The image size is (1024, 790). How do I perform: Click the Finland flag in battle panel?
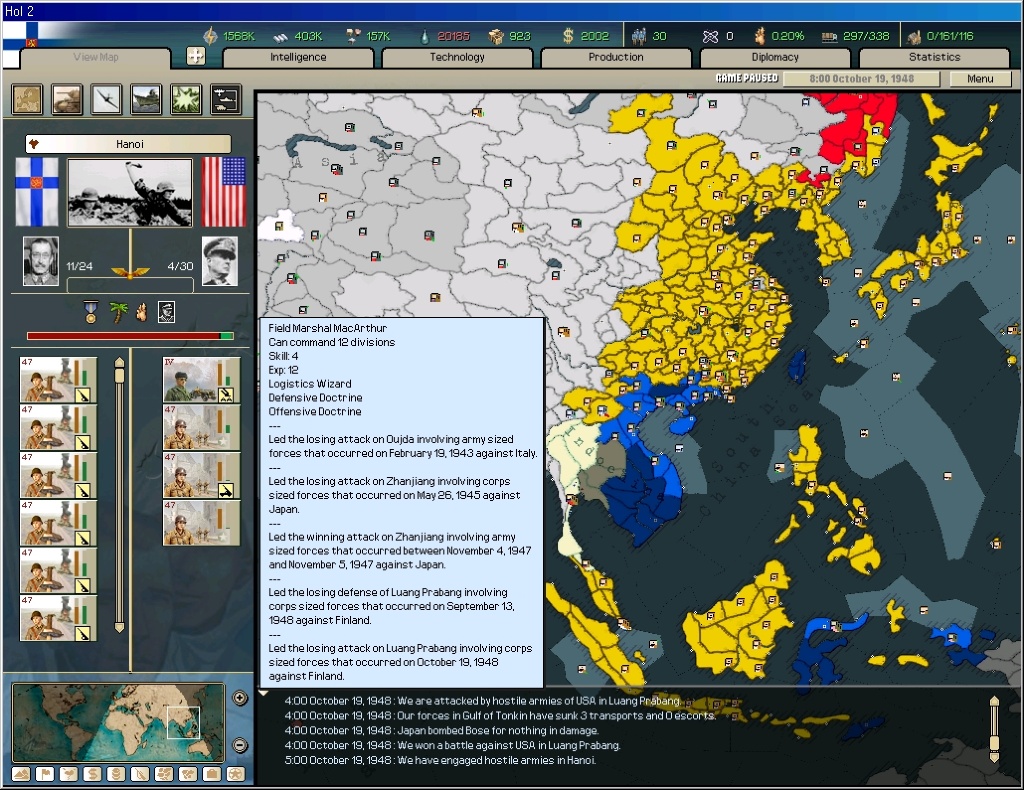tap(37, 192)
